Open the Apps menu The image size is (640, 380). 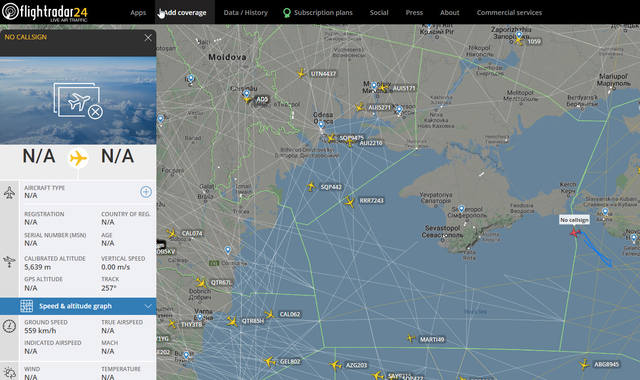(x=138, y=13)
